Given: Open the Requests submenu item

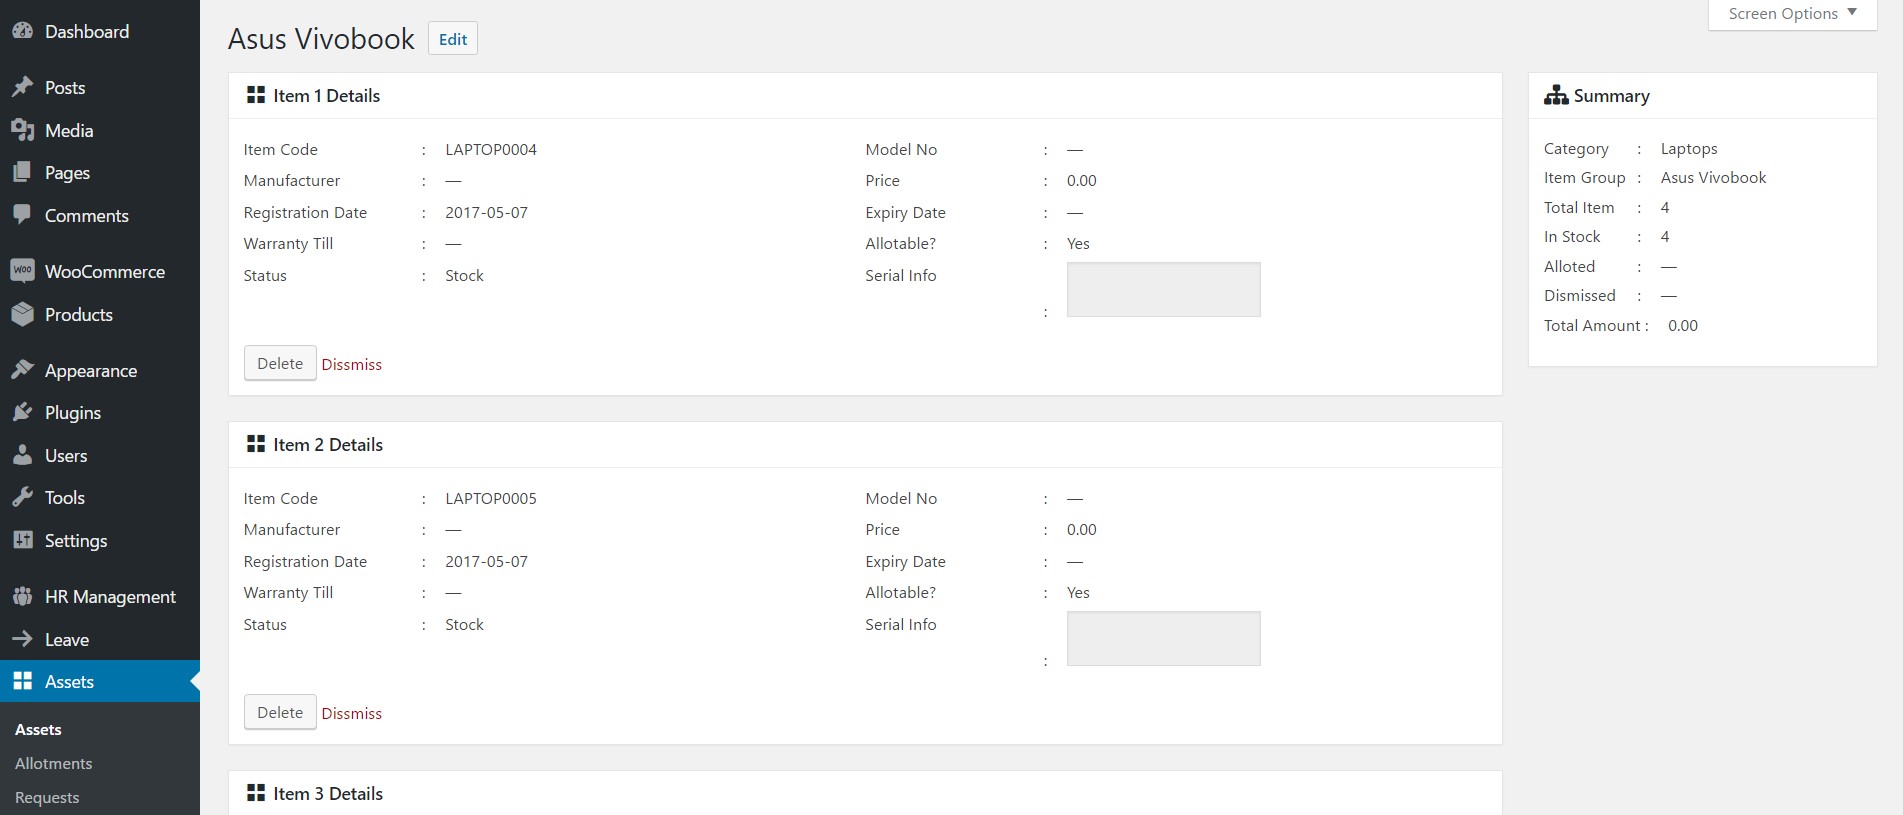Looking at the screenshot, I should 47,797.
